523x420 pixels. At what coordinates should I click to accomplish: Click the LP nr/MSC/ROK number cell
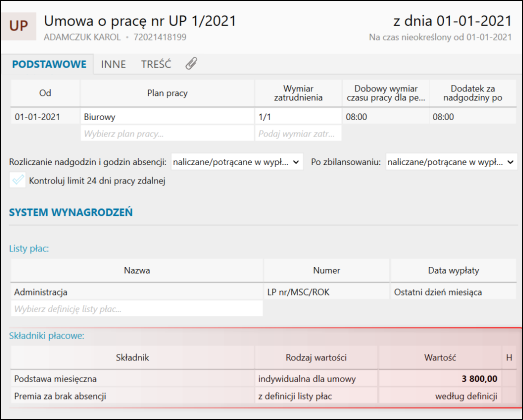tap(327, 292)
